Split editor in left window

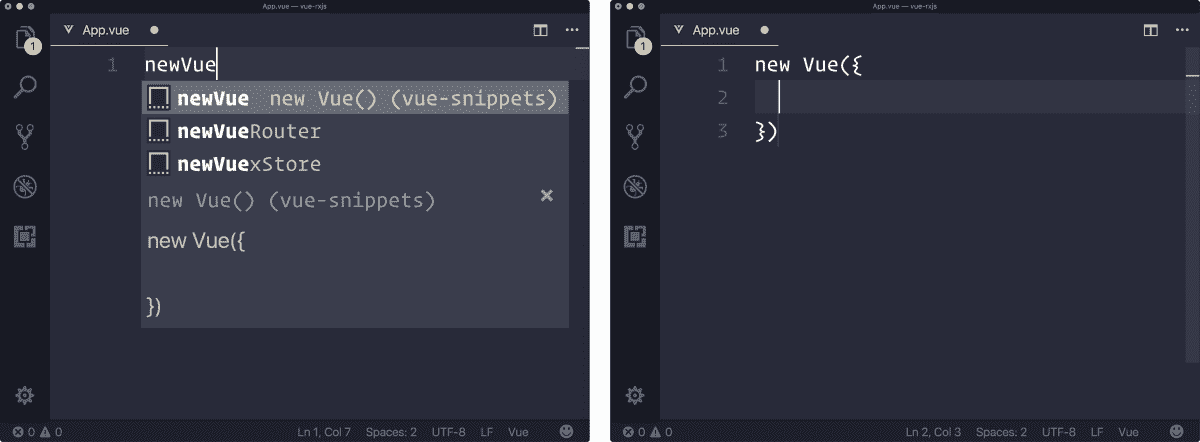(x=541, y=30)
